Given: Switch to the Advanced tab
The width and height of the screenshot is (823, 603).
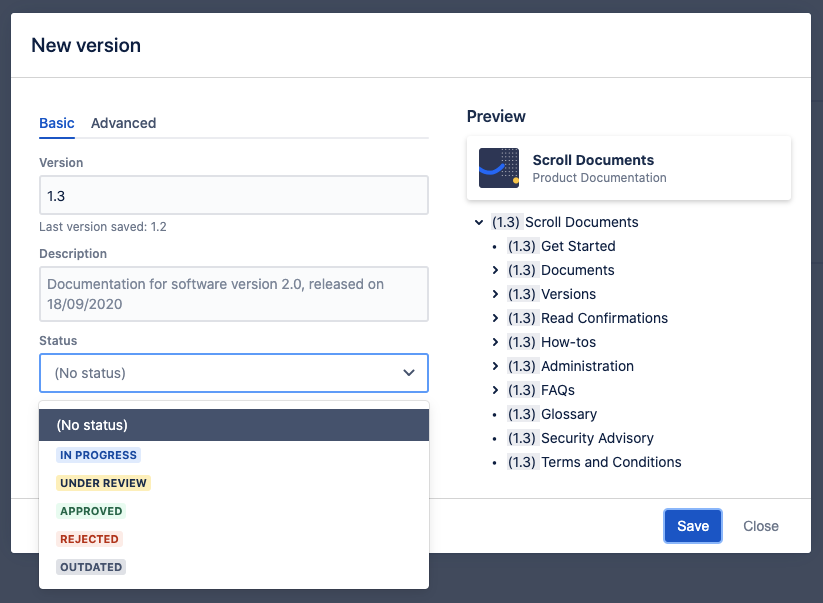Looking at the screenshot, I should point(123,123).
